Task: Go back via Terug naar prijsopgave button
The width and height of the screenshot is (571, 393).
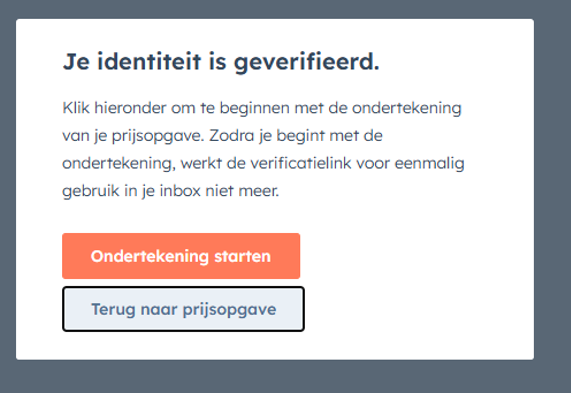Action: (x=183, y=309)
